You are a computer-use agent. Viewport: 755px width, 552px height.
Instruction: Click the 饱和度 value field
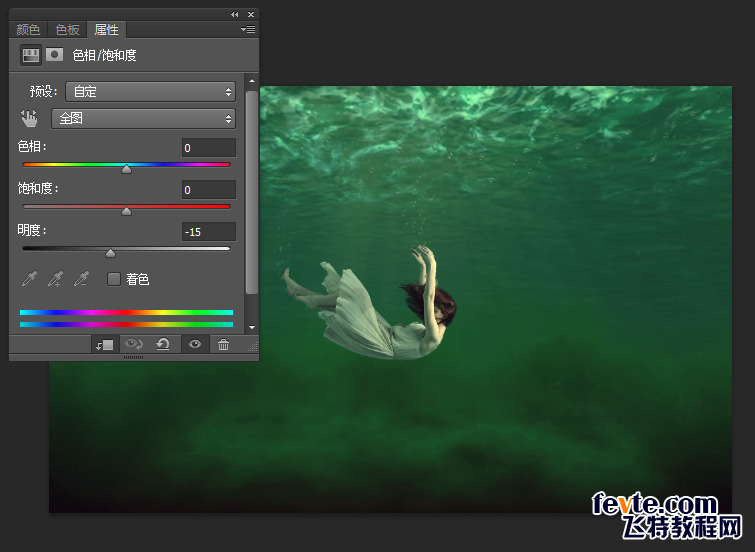[208, 190]
